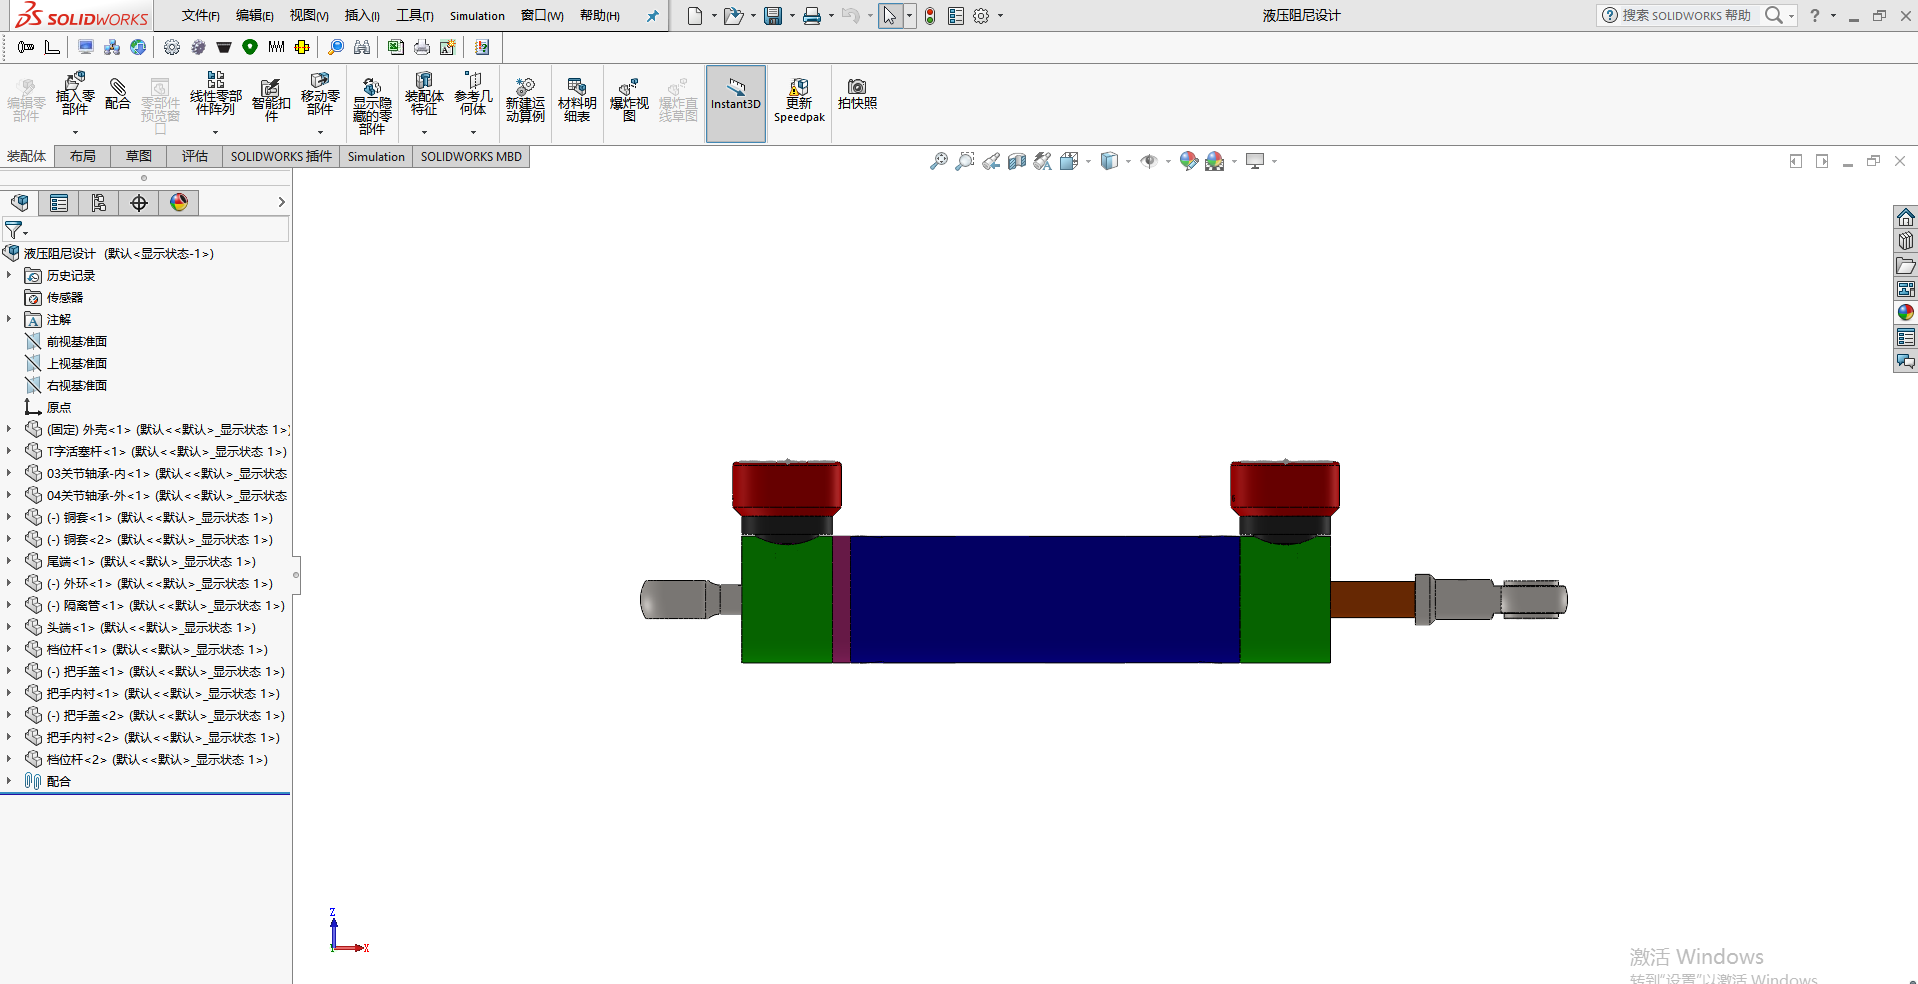1918x984 pixels.
Task: Open SOLIDWORKS Resources home icon in task pane
Action: [1905, 217]
